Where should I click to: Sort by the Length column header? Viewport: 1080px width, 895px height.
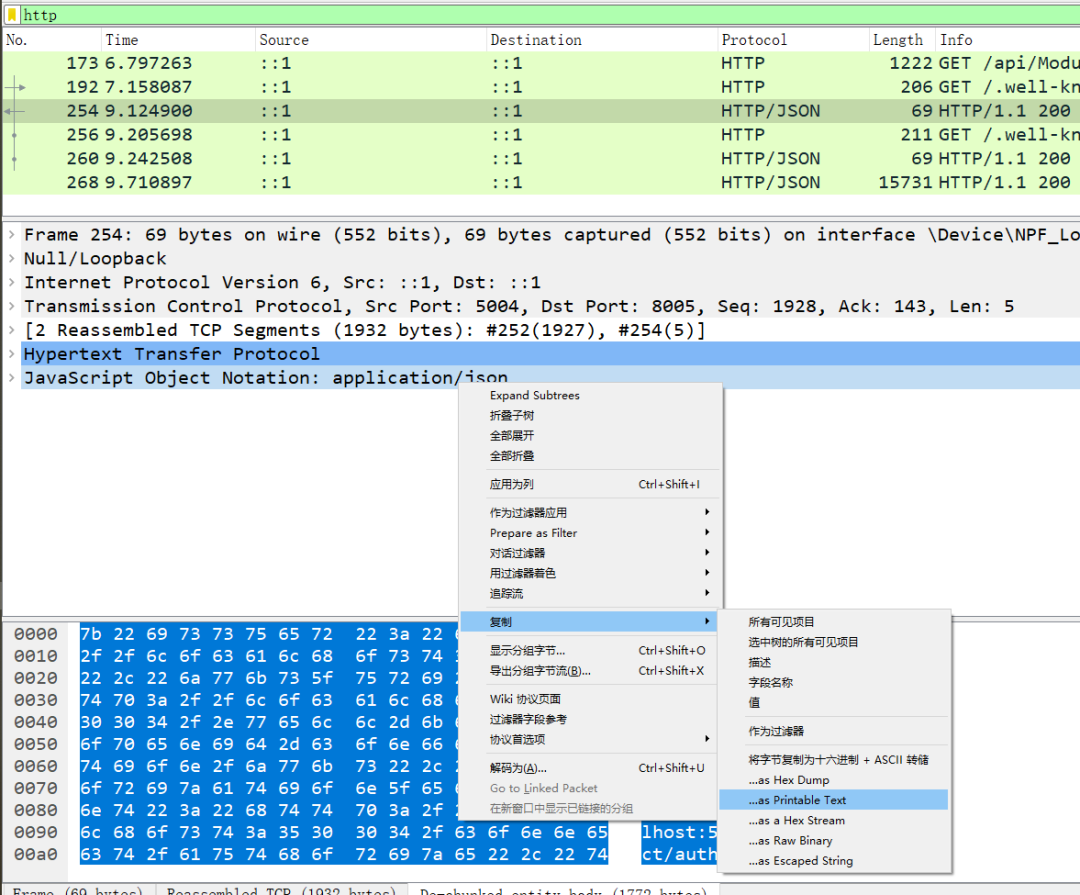[902, 40]
